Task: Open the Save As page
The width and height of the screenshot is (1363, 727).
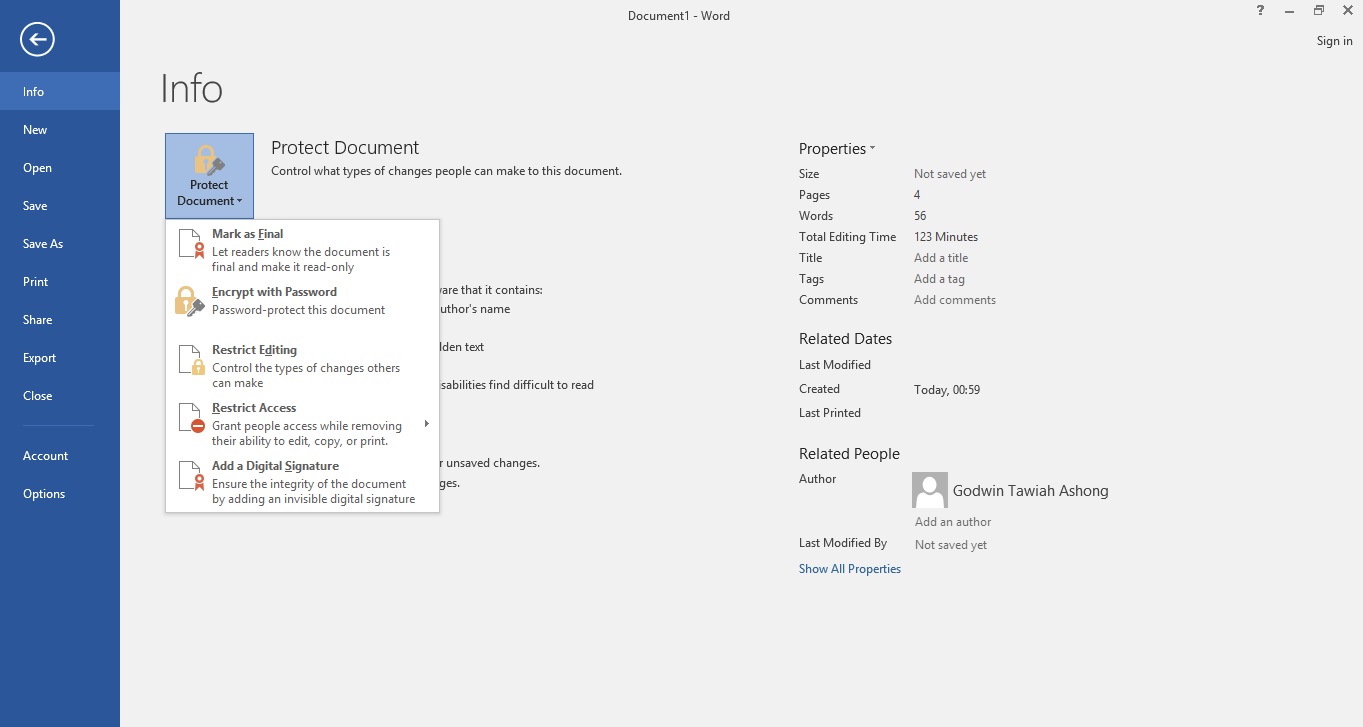Action: (60, 243)
